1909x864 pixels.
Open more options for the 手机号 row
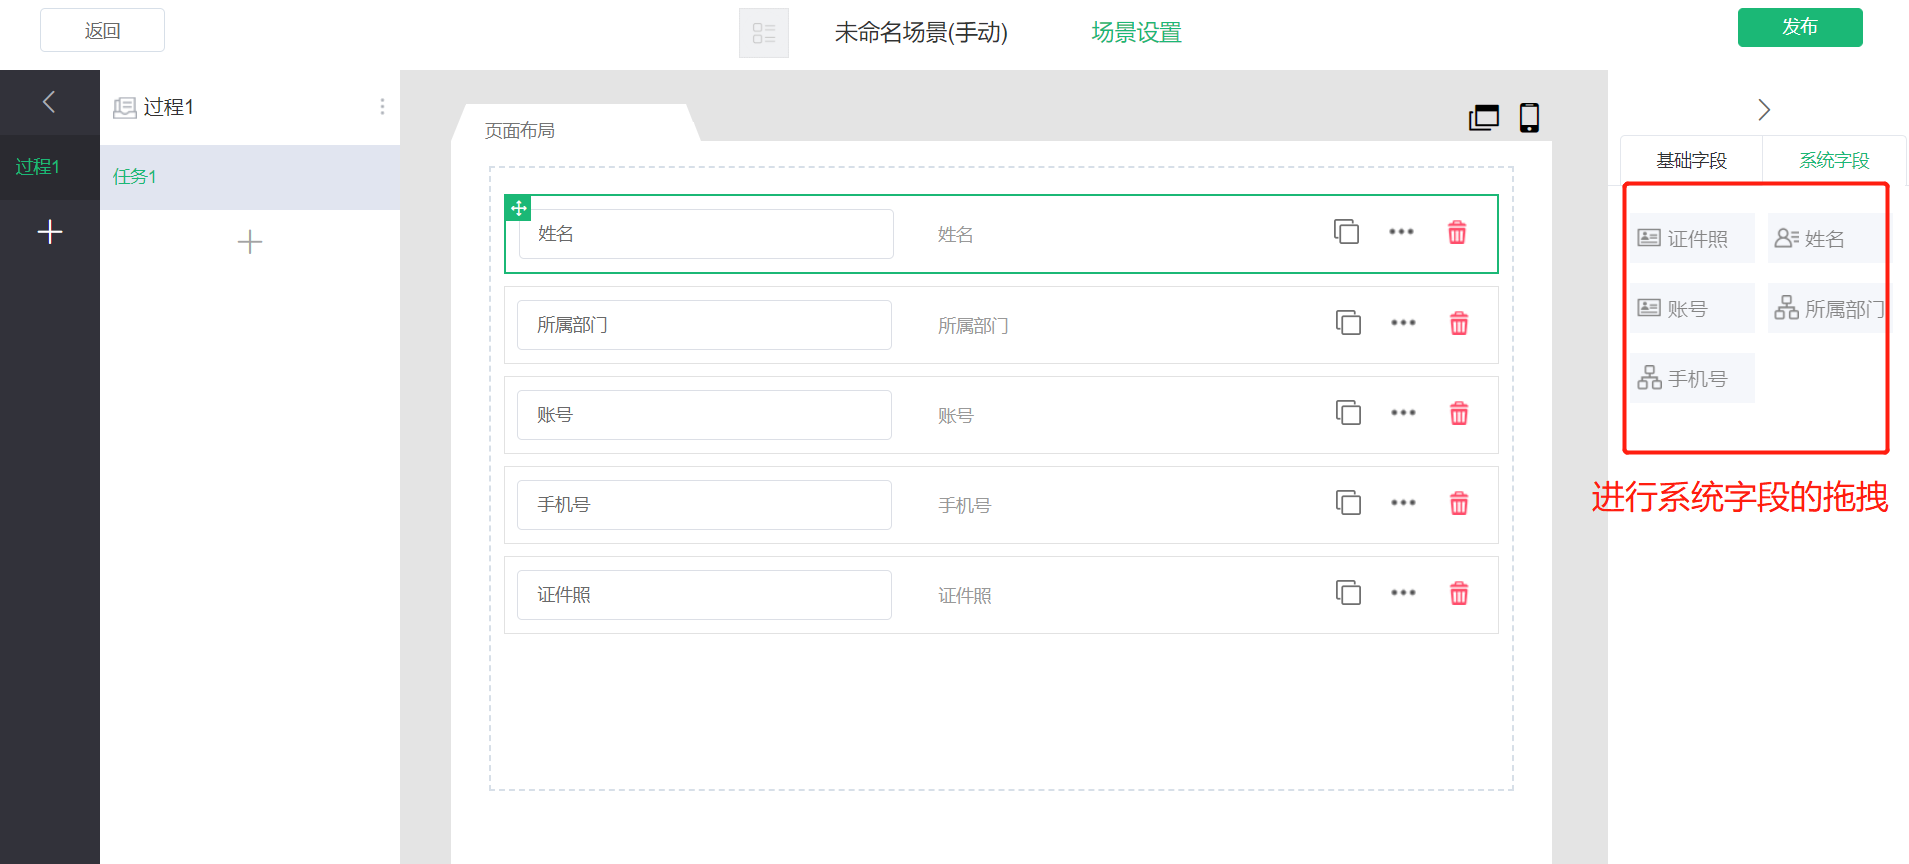[x=1403, y=503]
